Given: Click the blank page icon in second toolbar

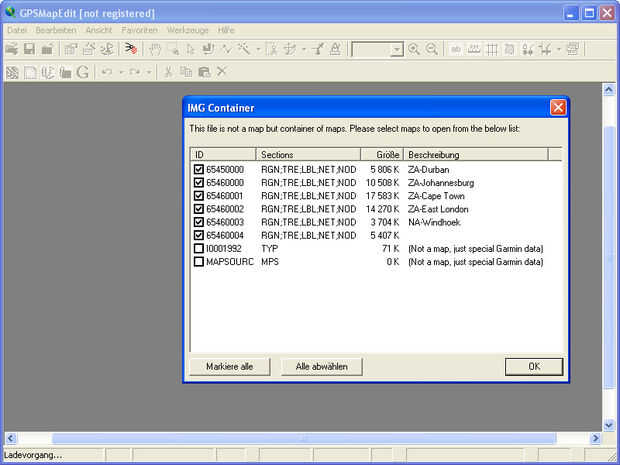Looking at the screenshot, I should 30,72.
